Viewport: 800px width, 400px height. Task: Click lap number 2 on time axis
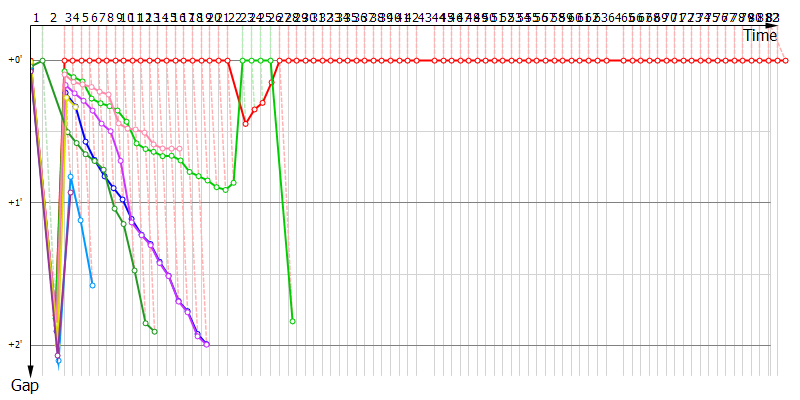click(53, 18)
